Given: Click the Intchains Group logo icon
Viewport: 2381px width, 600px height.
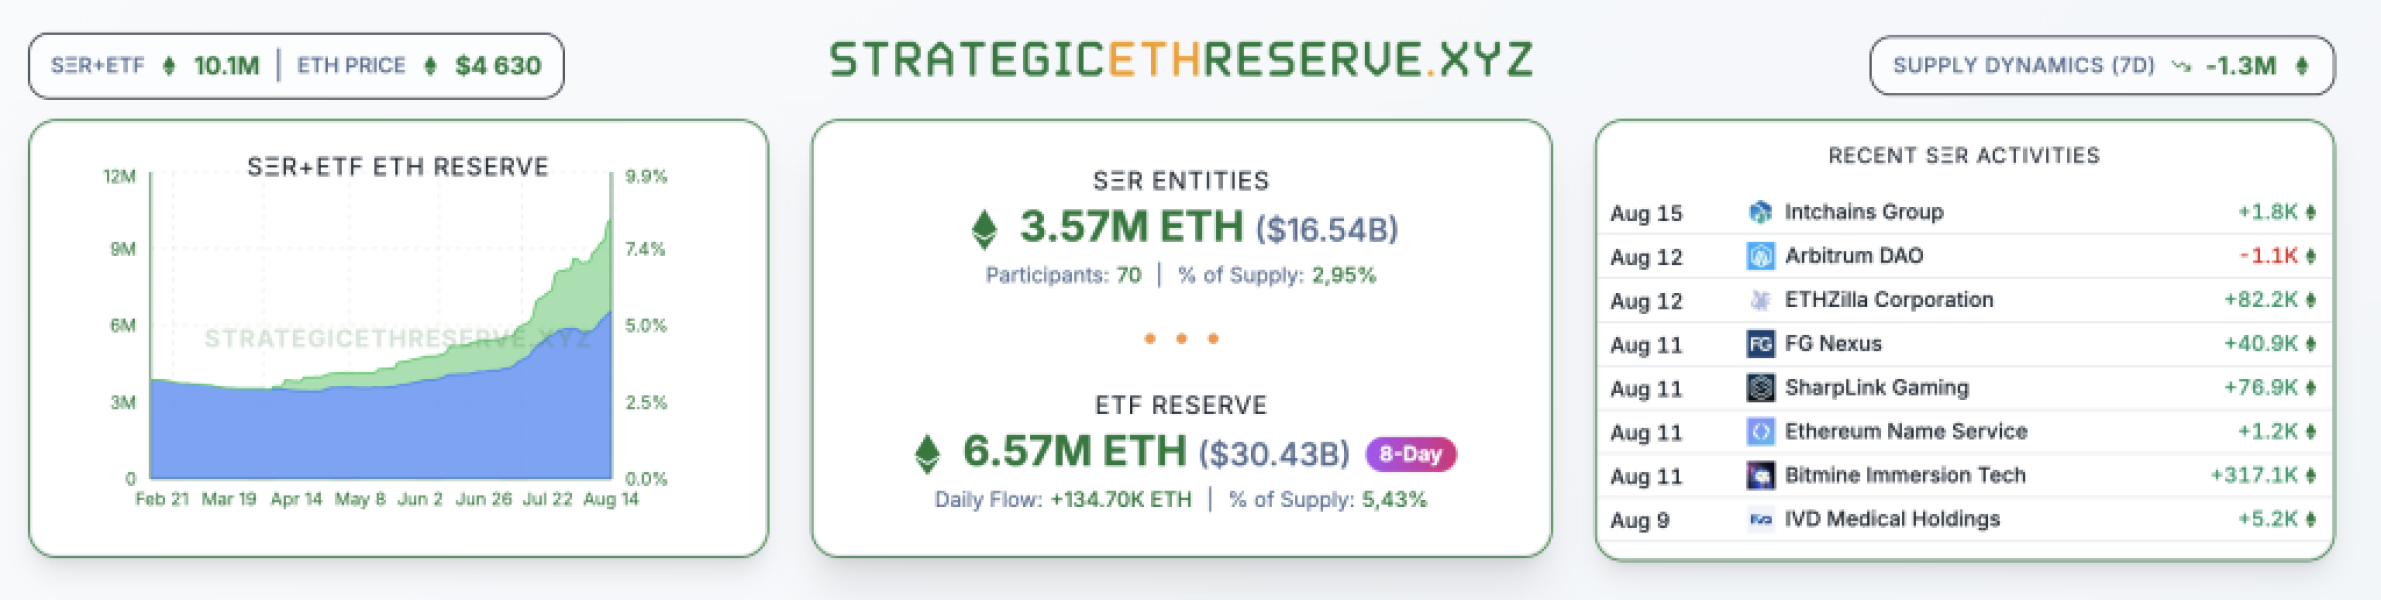Looking at the screenshot, I should point(1760,212).
